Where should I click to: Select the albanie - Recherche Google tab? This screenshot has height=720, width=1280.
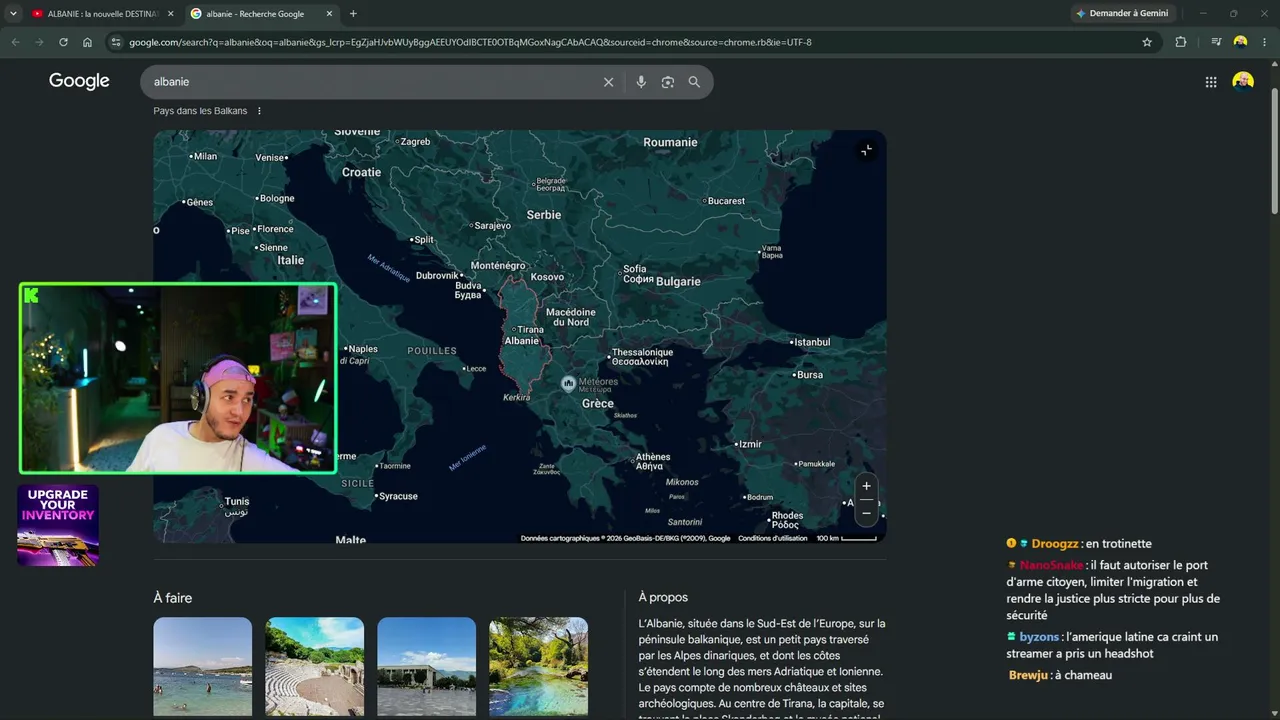(x=262, y=14)
